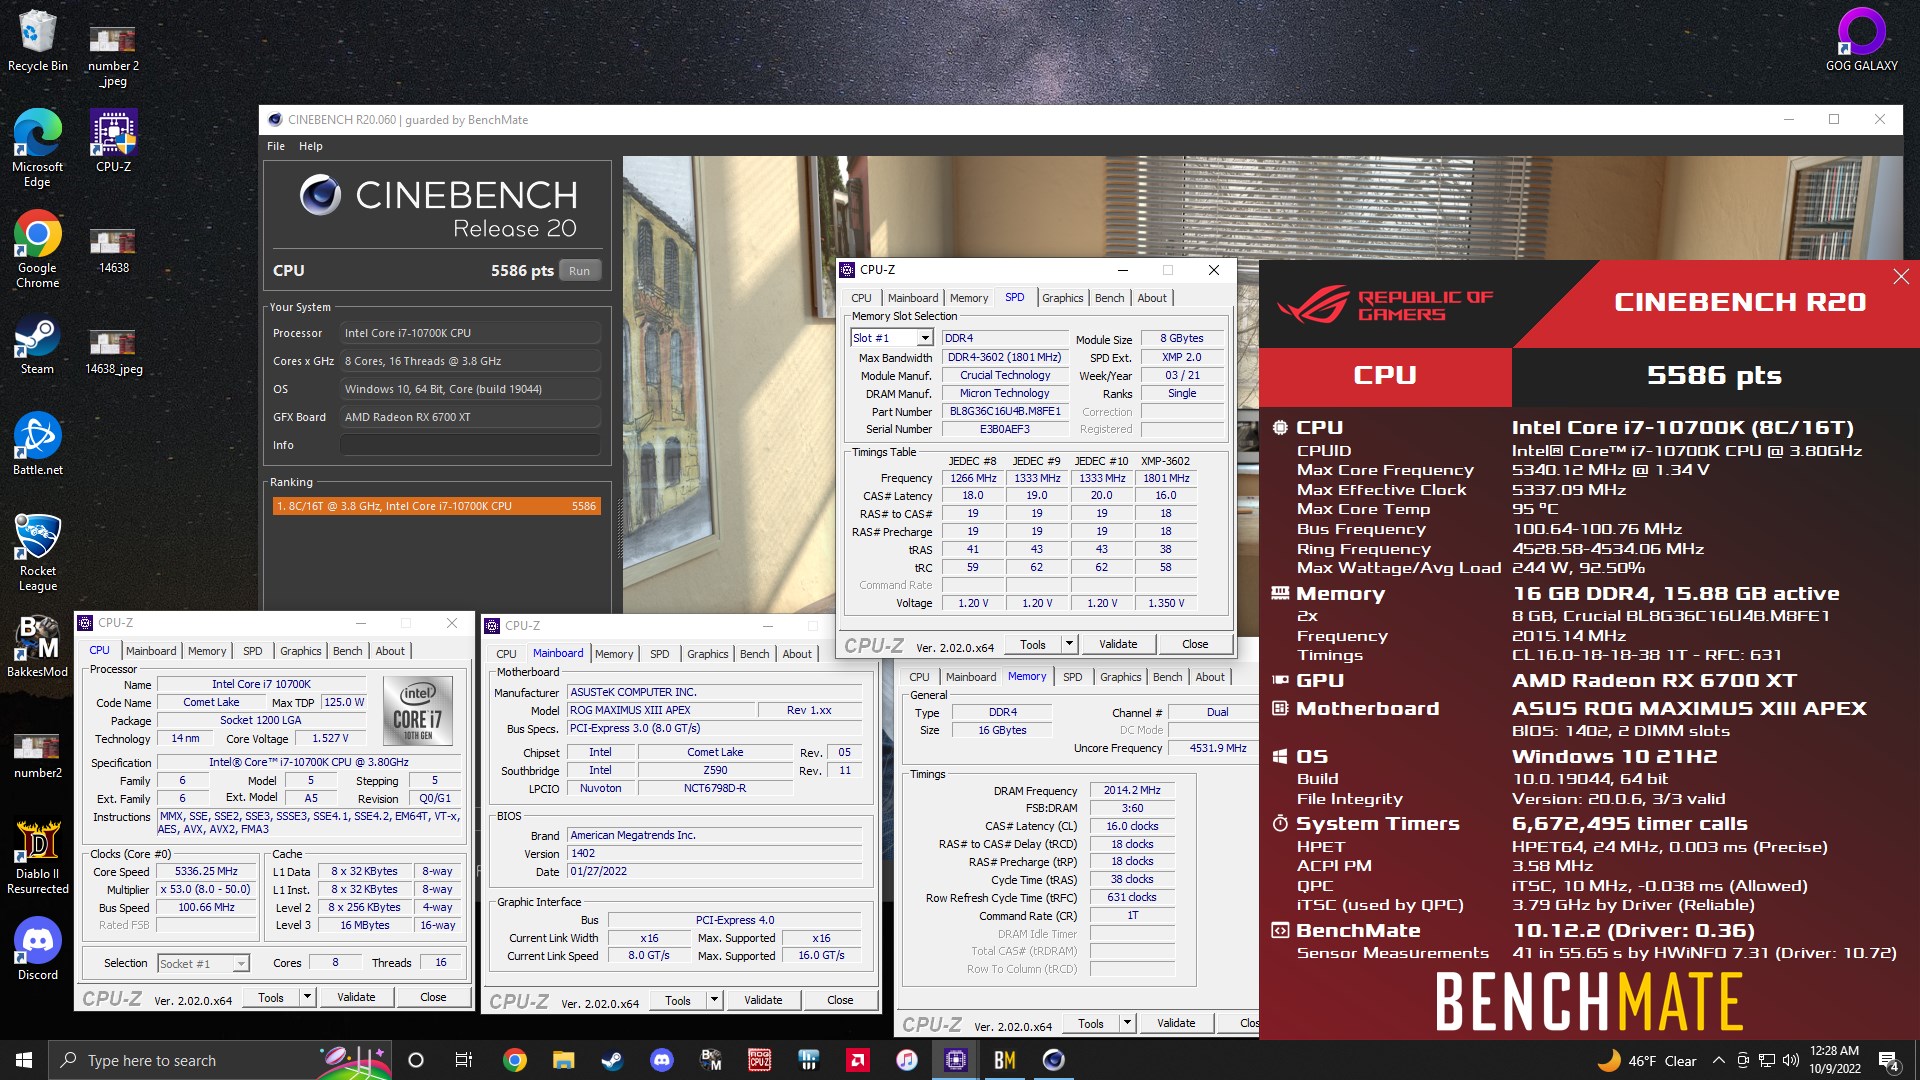Image resolution: width=1920 pixels, height=1080 pixels.
Task: Expand Tools arrow in CPU-Z SPD window
Action: [1069, 644]
